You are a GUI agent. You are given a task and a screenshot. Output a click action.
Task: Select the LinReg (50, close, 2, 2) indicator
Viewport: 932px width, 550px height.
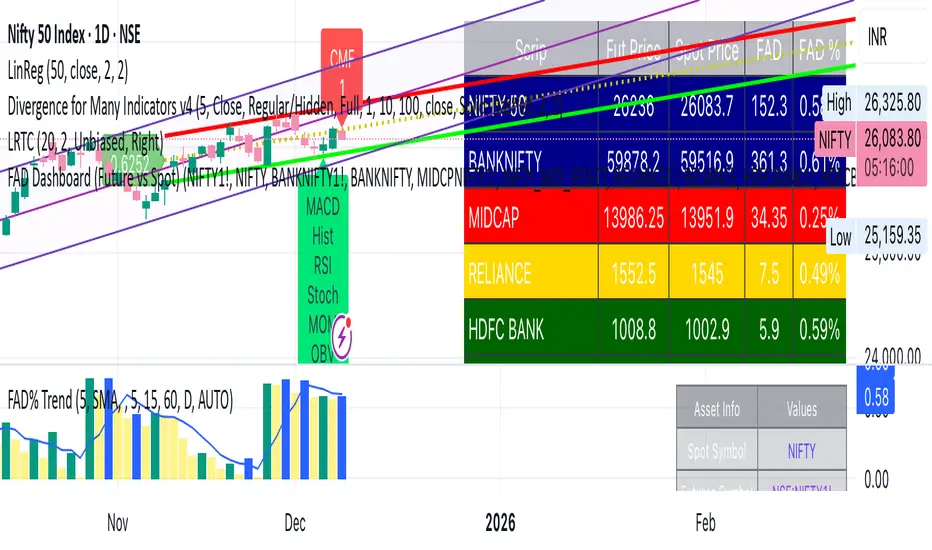tap(68, 71)
